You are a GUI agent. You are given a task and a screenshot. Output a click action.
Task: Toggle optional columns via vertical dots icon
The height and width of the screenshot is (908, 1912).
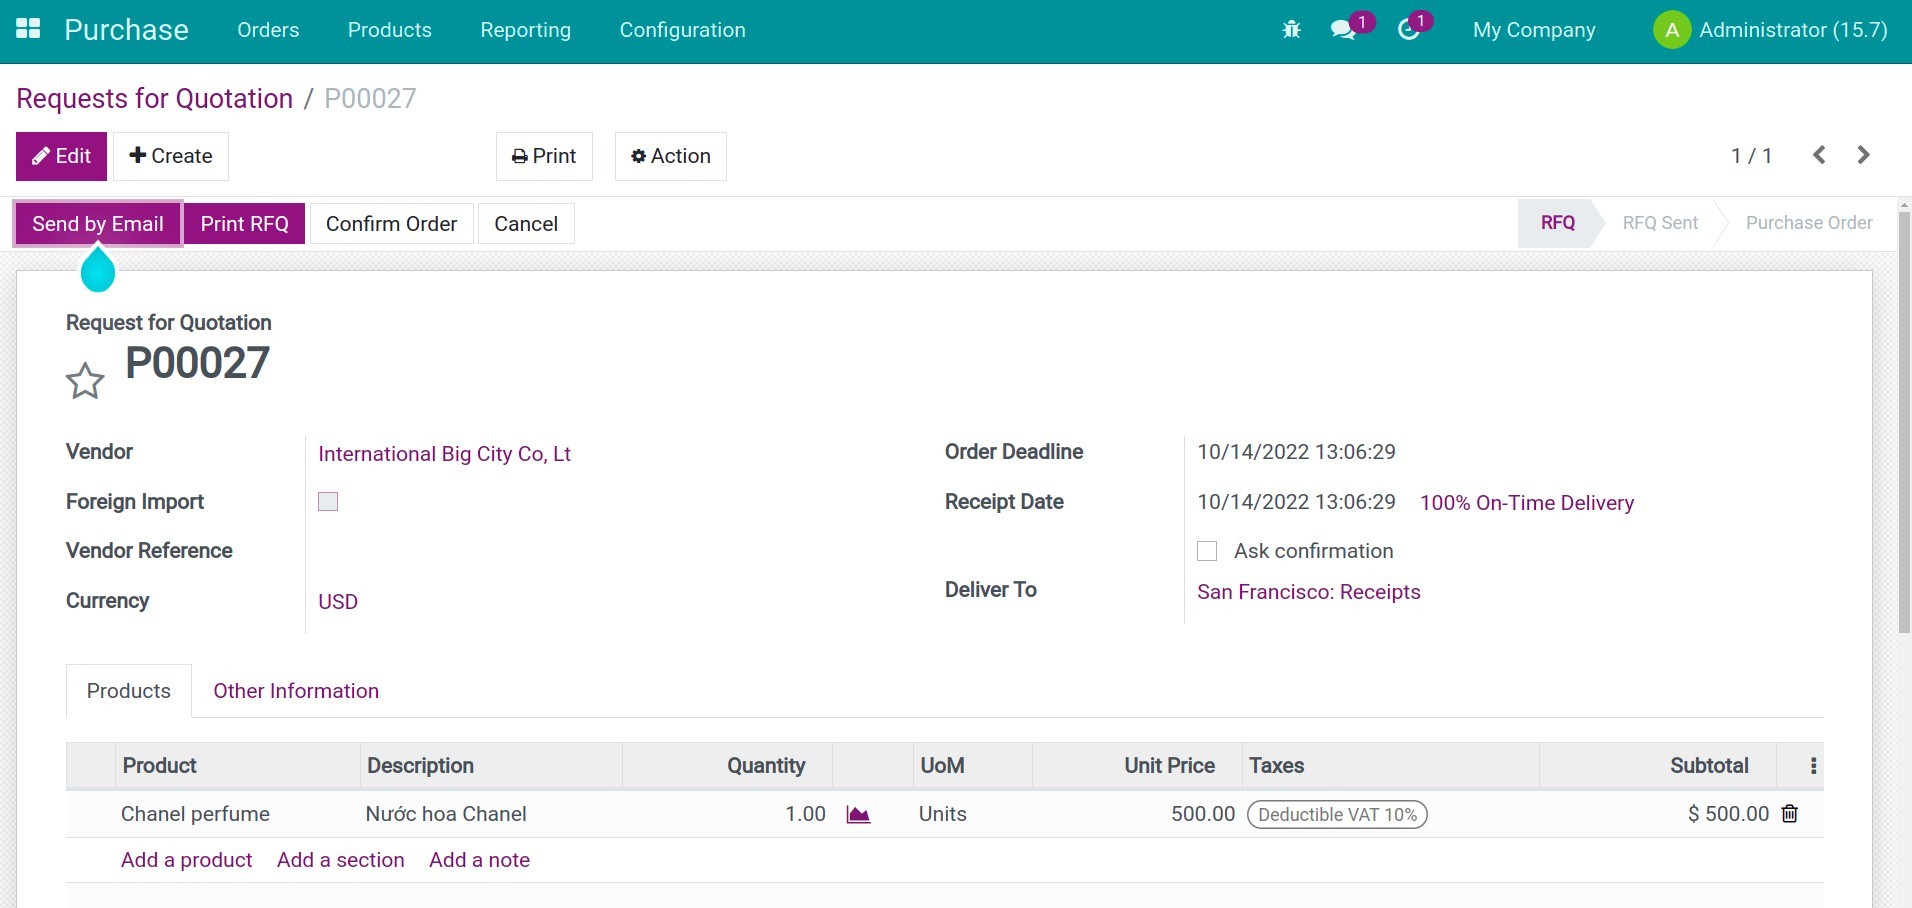point(1812,765)
